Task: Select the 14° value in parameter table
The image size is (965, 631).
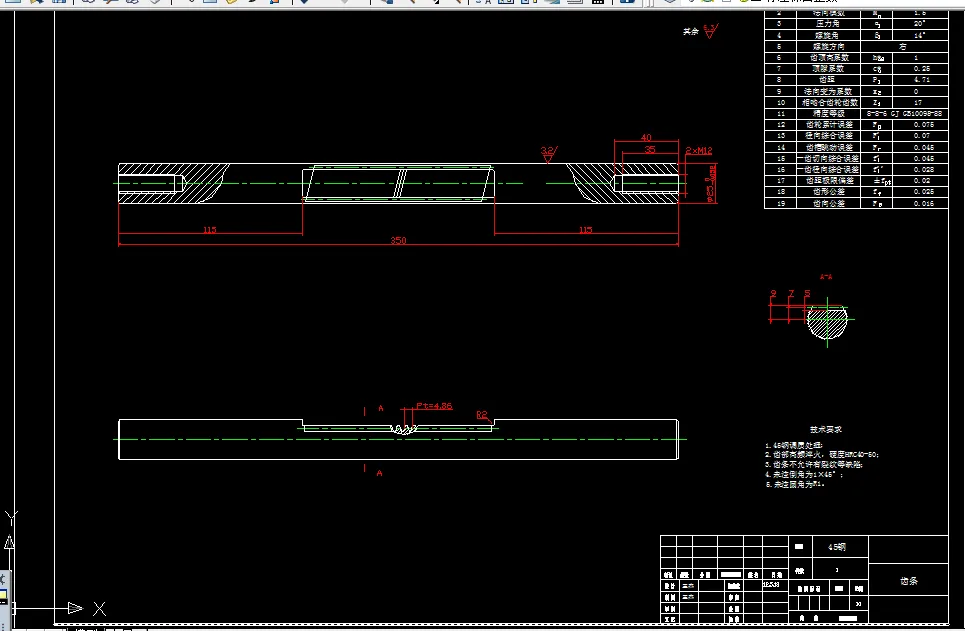Action: (919, 35)
